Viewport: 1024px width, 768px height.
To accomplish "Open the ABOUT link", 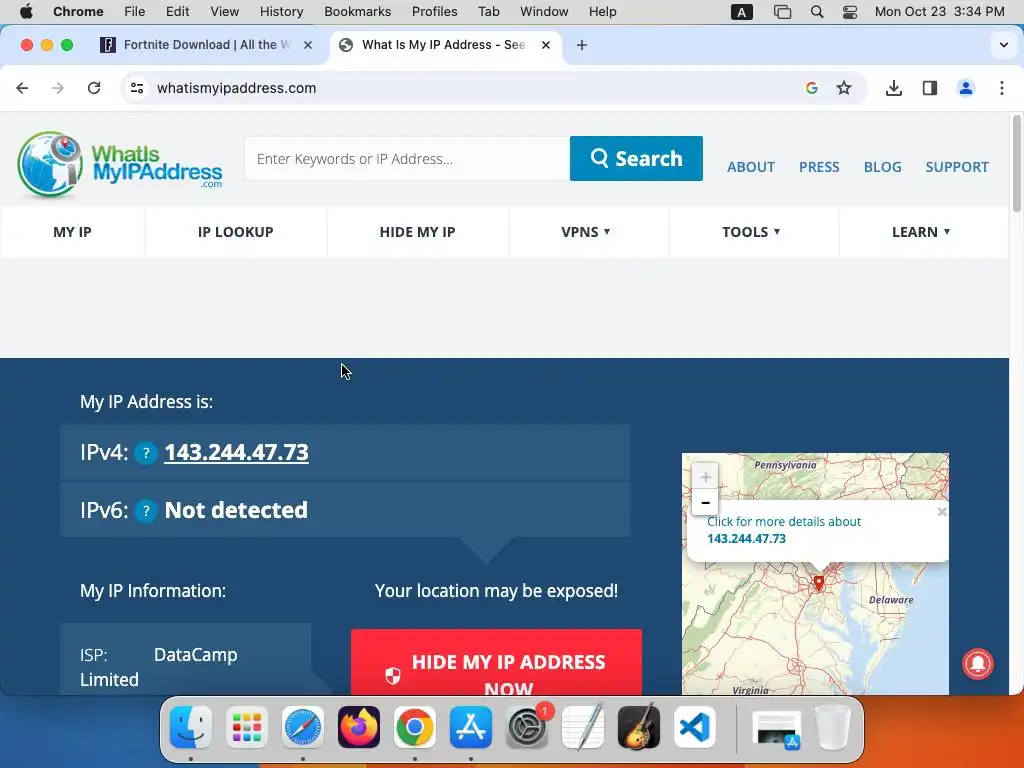I will [x=751, y=167].
